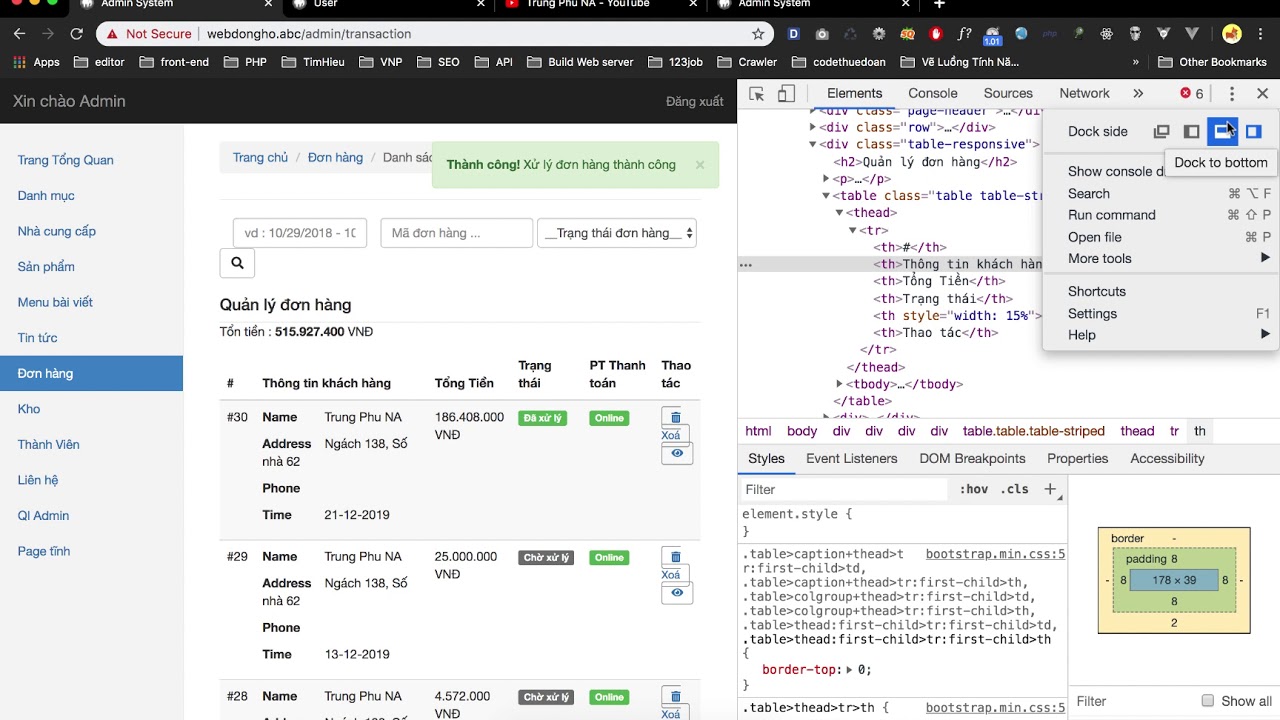Screen dimensions: 1280x720
Task: Dock DevTools to bottom
Action: 1223,131
